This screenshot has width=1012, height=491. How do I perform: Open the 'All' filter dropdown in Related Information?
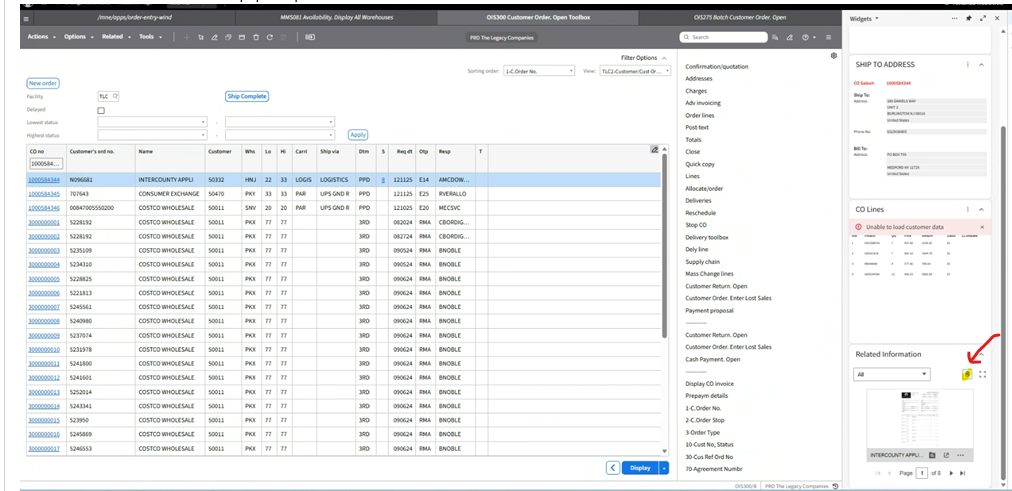click(x=891, y=374)
